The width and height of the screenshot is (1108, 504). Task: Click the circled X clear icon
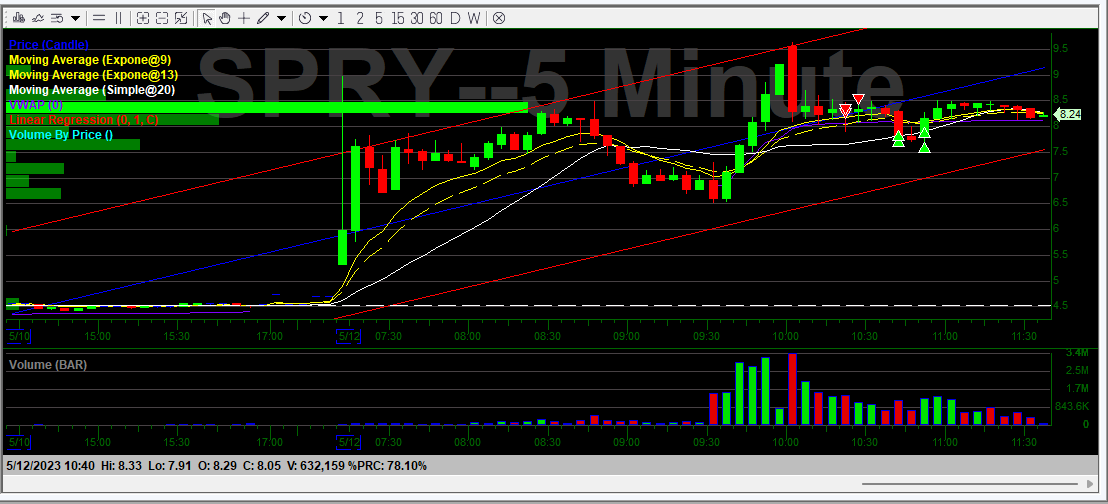point(498,18)
